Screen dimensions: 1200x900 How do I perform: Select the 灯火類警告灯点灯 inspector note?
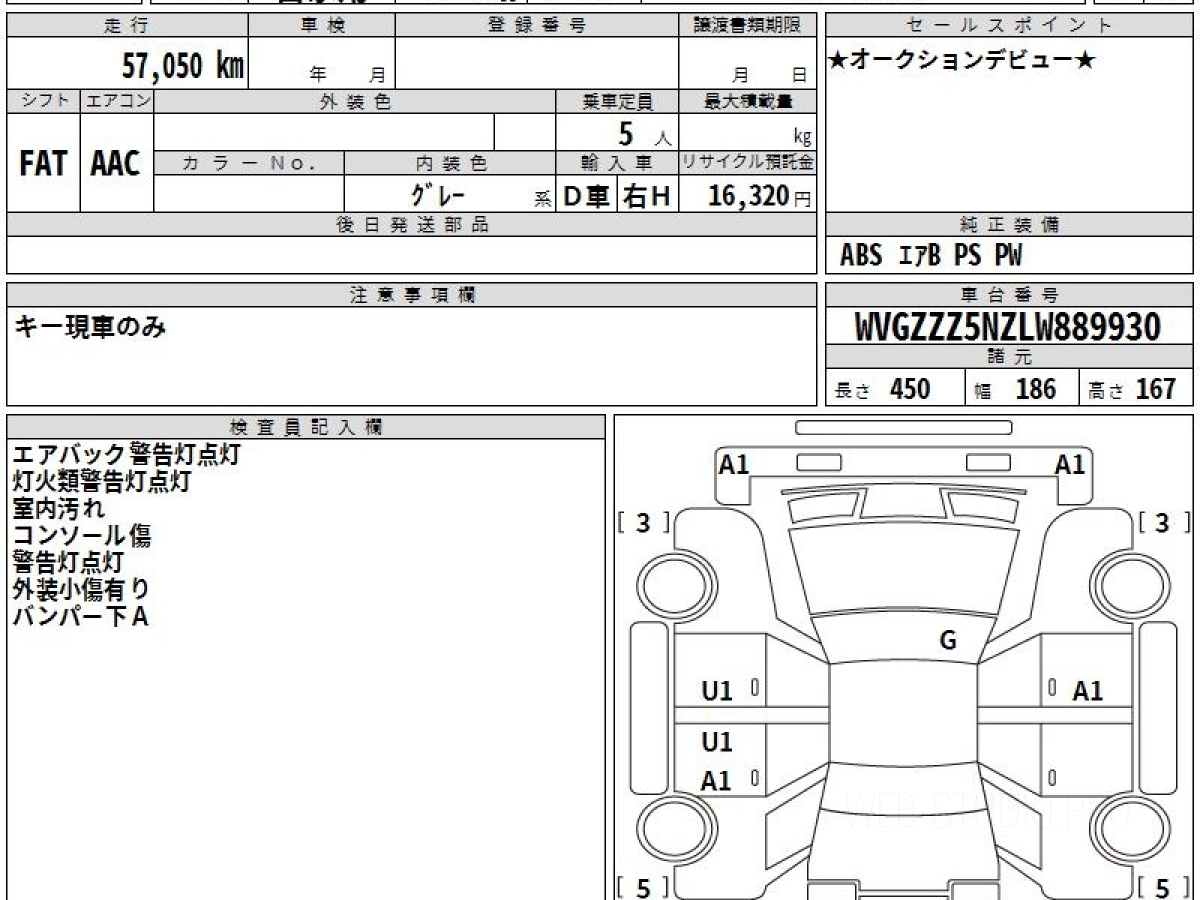pyautogui.click(x=101, y=481)
